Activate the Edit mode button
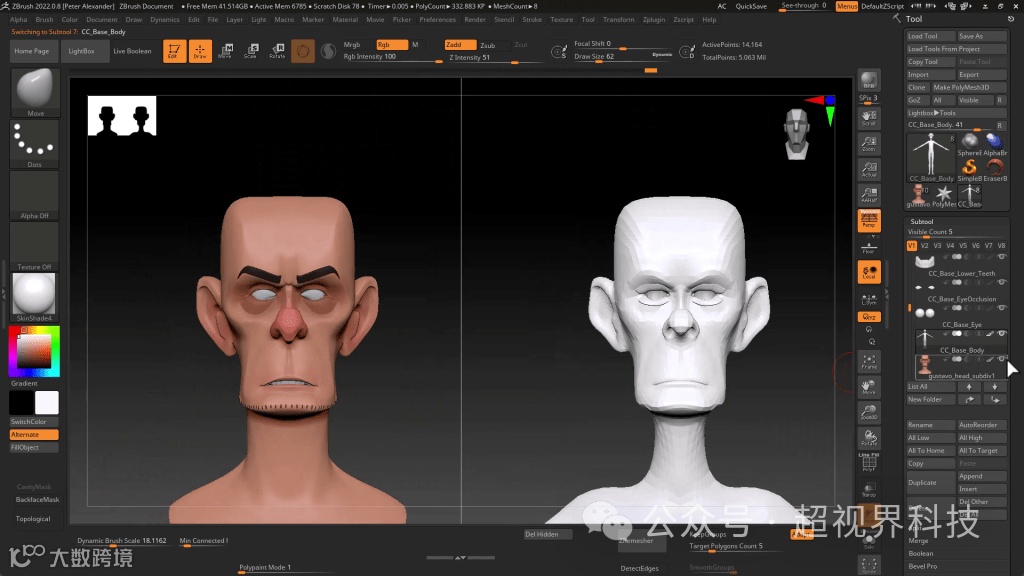 [x=174, y=51]
